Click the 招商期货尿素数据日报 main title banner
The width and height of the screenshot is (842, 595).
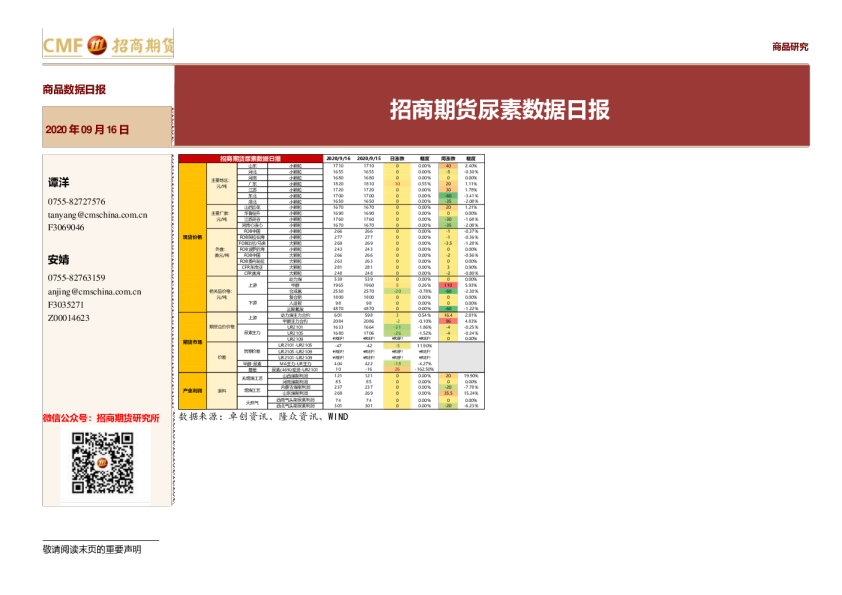tap(499, 109)
